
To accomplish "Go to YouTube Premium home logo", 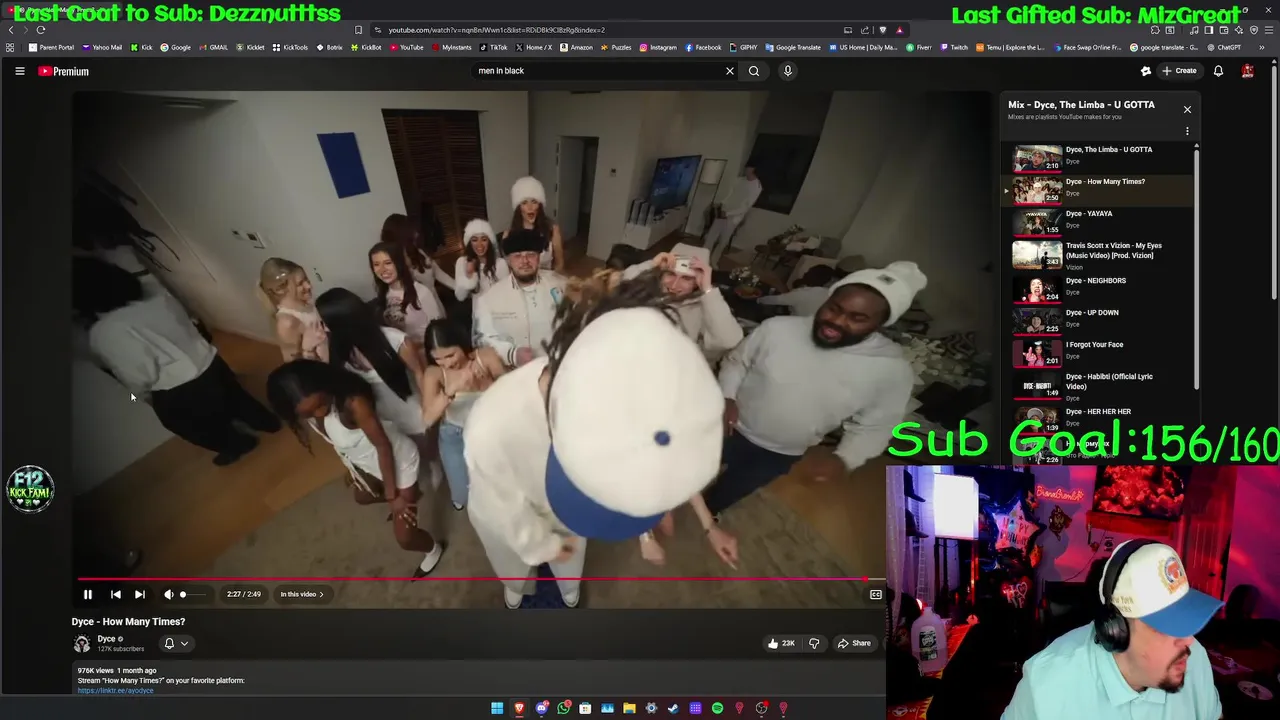I will (x=64, y=71).
